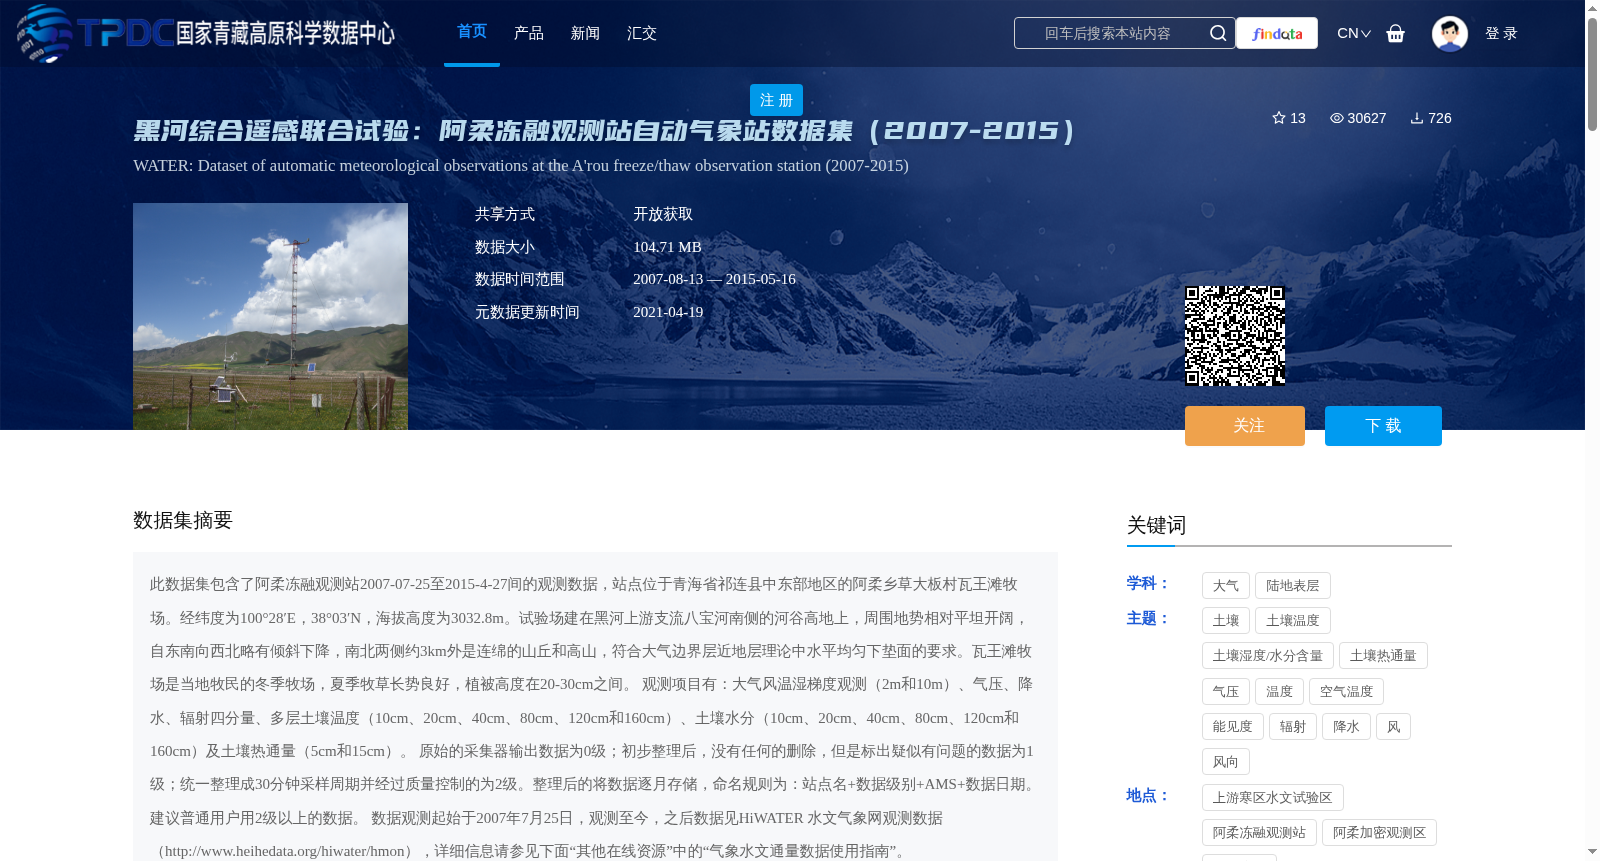1600x861 pixels.
Task: Open the 产品 menu item
Action: pyautogui.click(x=529, y=33)
